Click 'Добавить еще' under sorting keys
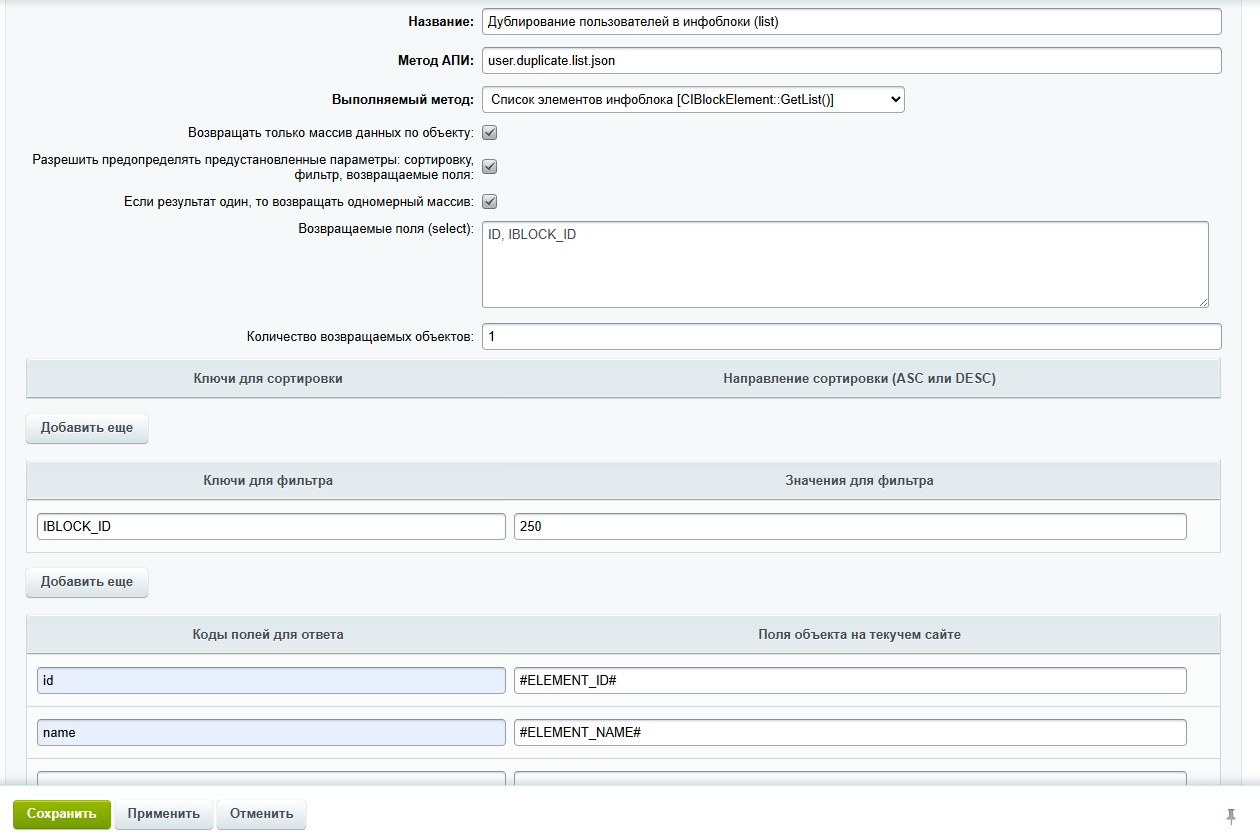This screenshot has width=1260, height=838. 87,428
